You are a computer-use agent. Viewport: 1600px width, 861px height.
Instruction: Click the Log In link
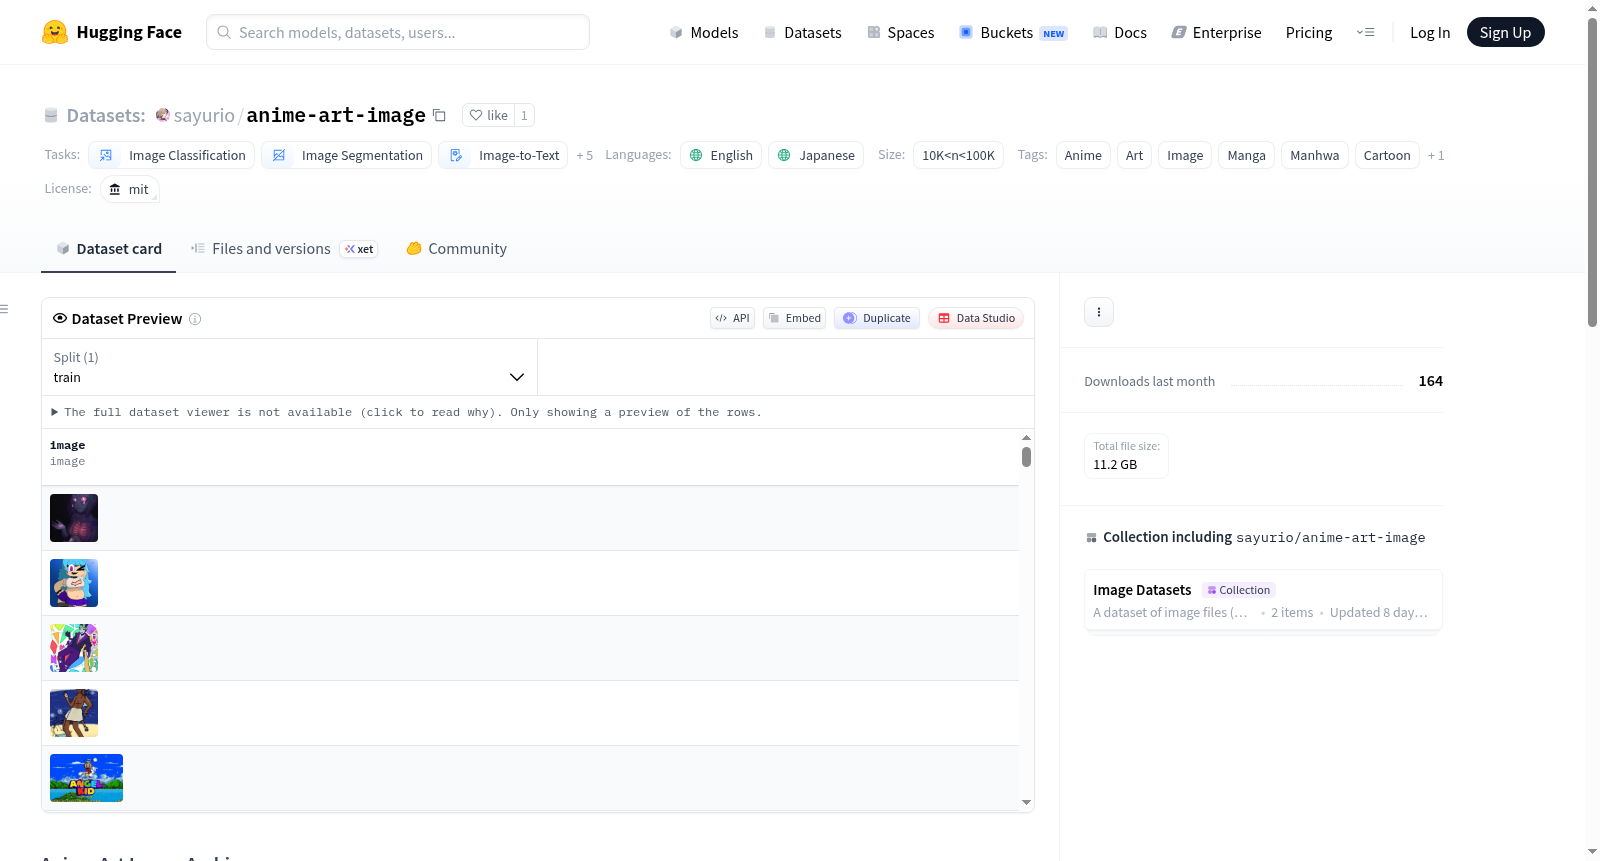tap(1430, 32)
